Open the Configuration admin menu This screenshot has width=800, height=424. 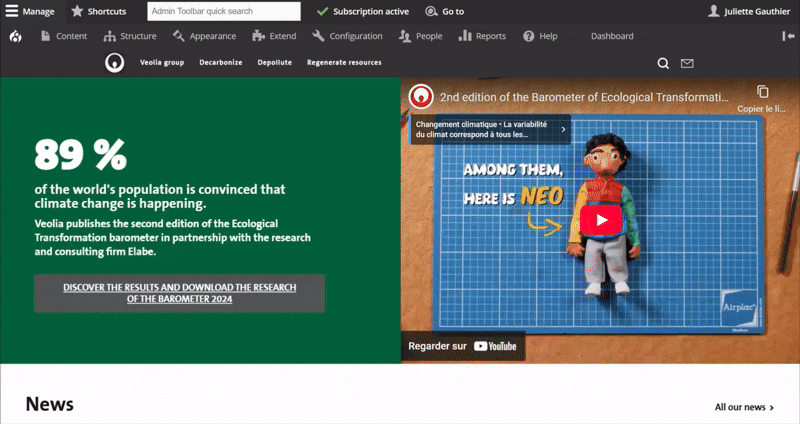coord(347,36)
